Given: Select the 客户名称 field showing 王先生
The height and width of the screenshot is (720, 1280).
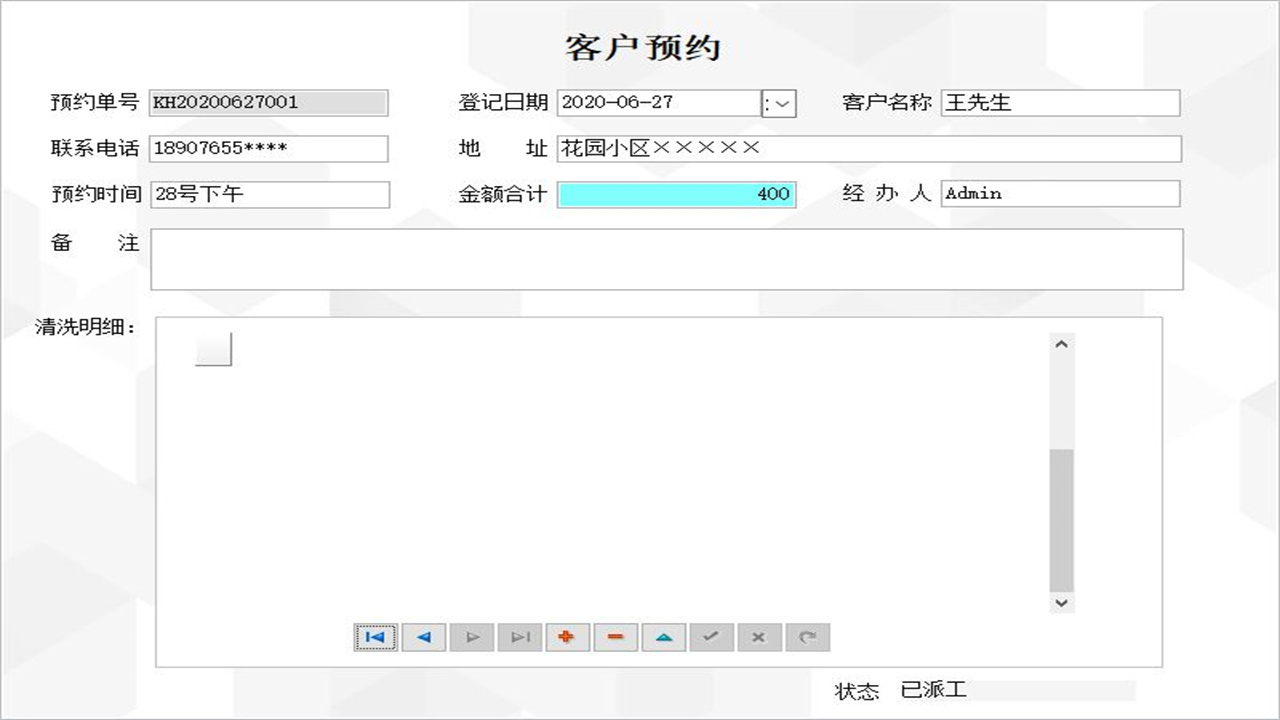Looking at the screenshot, I should [1060, 103].
